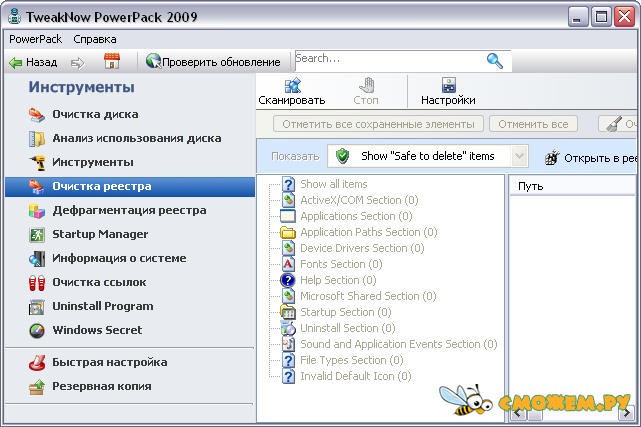This screenshot has height=427, width=641.
Task: Select Startup Section (0) row
Action: (x=345, y=312)
